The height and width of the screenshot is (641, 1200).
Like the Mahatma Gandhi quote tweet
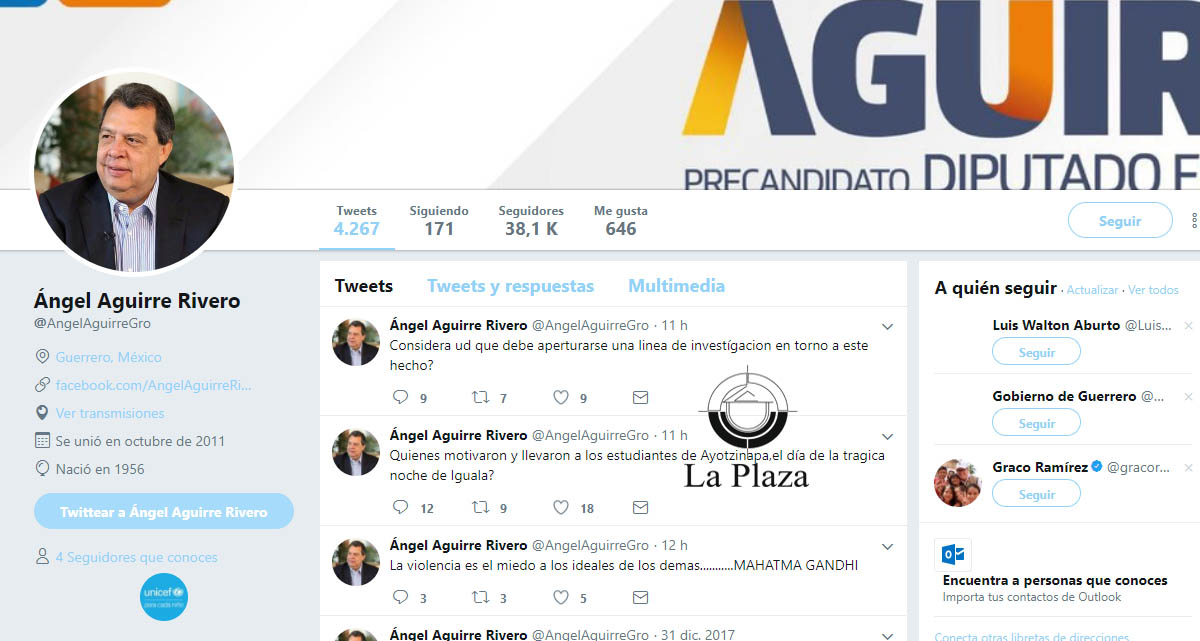coord(561,597)
